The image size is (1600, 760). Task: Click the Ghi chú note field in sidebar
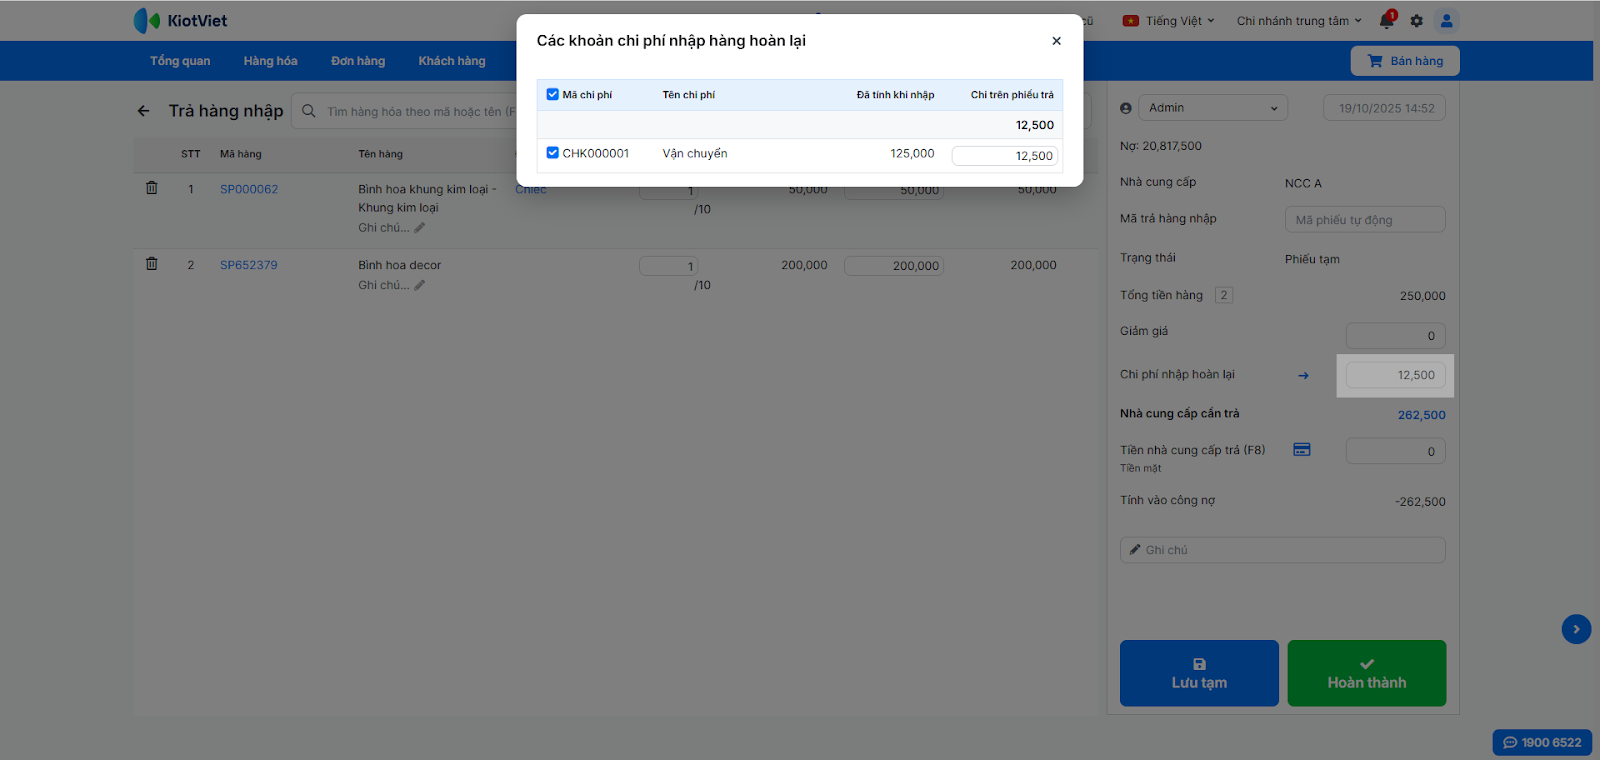pyautogui.click(x=1283, y=550)
